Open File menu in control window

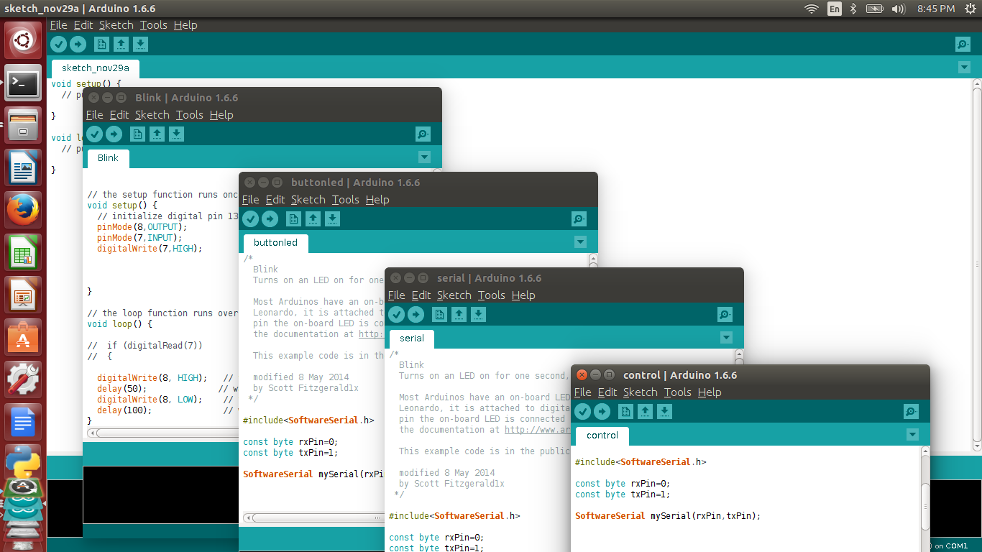(582, 392)
